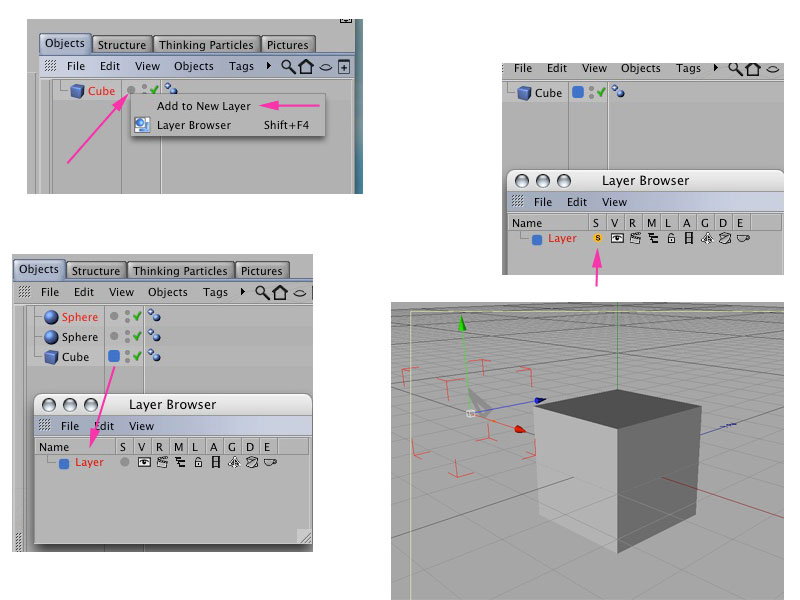
Task: Click home icon in the Sphere list panel
Action: pyautogui.click(x=280, y=292)
